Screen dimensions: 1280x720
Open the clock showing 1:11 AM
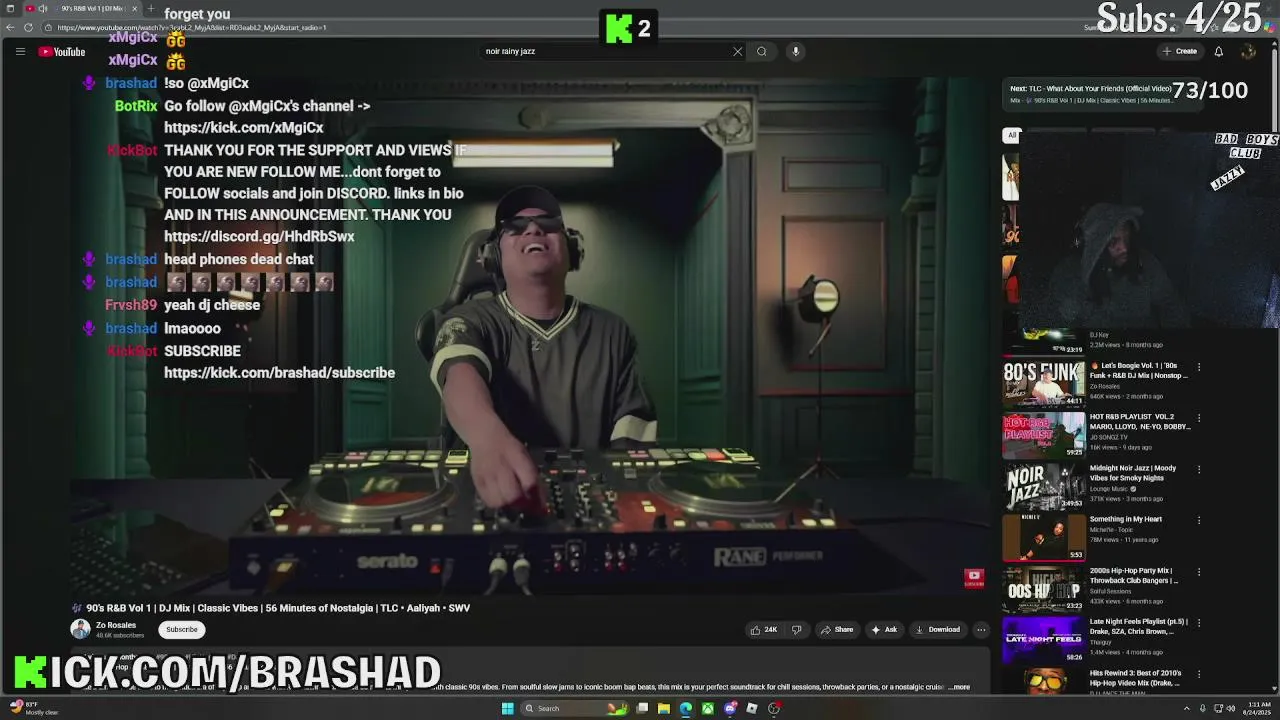tap(1256, 708)
